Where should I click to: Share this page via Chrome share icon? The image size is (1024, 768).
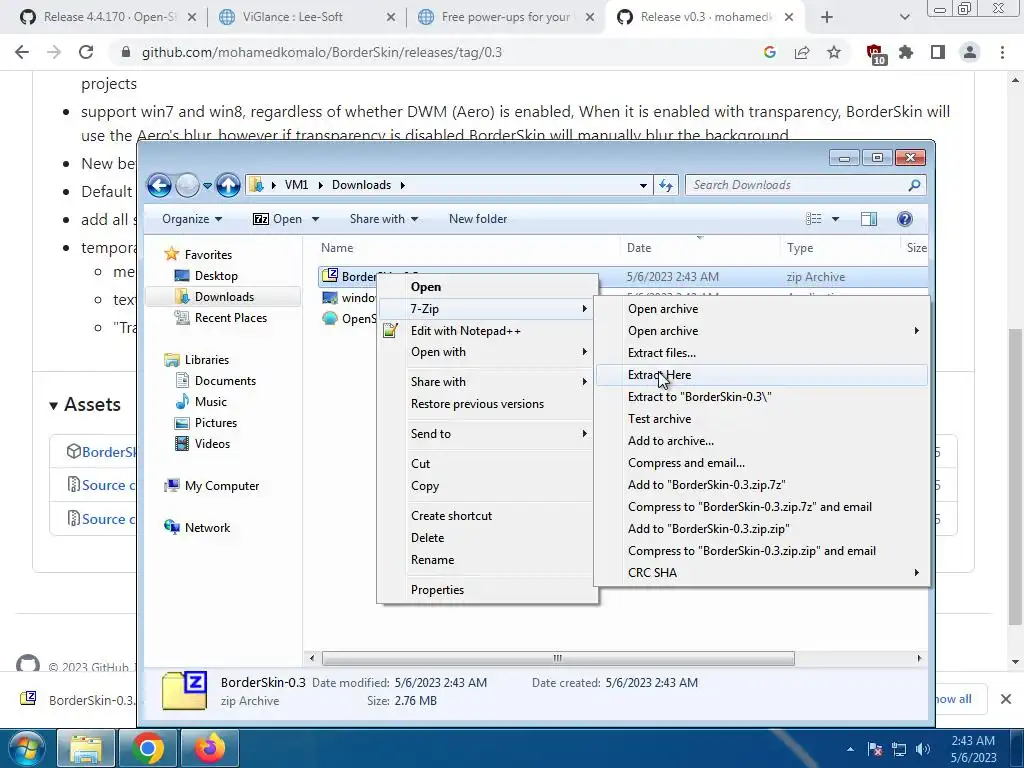(x=802, y=52)
